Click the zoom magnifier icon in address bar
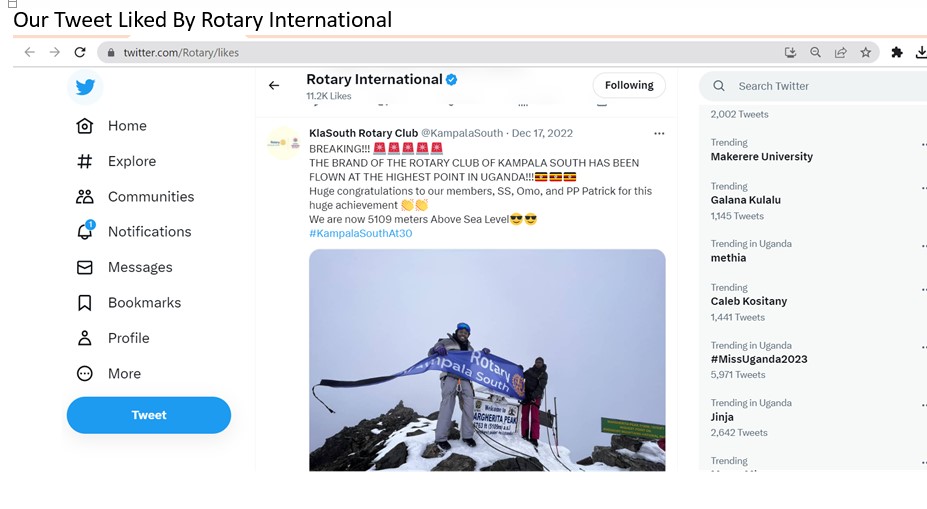Image resolution: width=927 pixels, height=509 pixels. coord(815,53)
